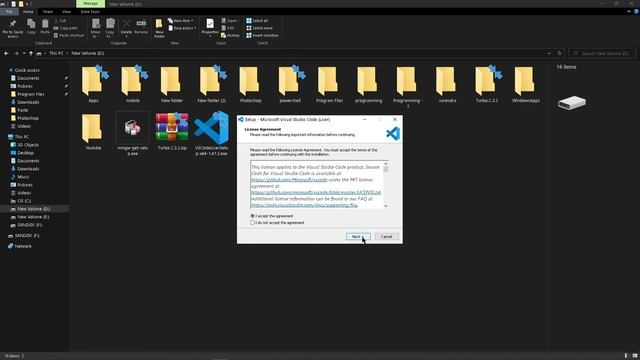Click the Search New Volume field

click(x=602, y=53)
